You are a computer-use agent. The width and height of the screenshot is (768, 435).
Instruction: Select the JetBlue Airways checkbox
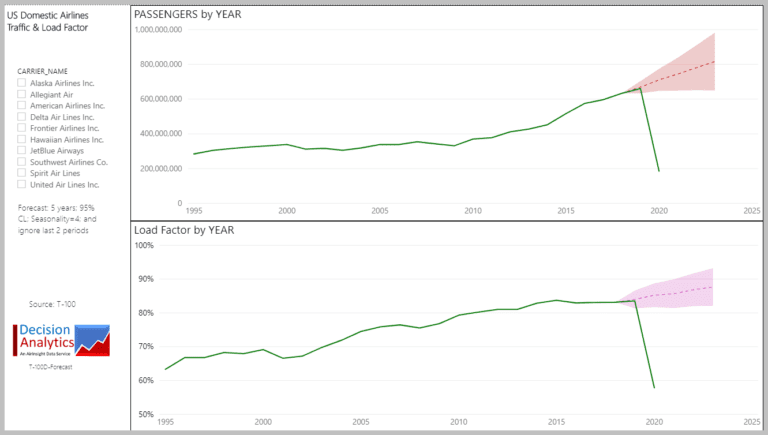pos(22,150)
